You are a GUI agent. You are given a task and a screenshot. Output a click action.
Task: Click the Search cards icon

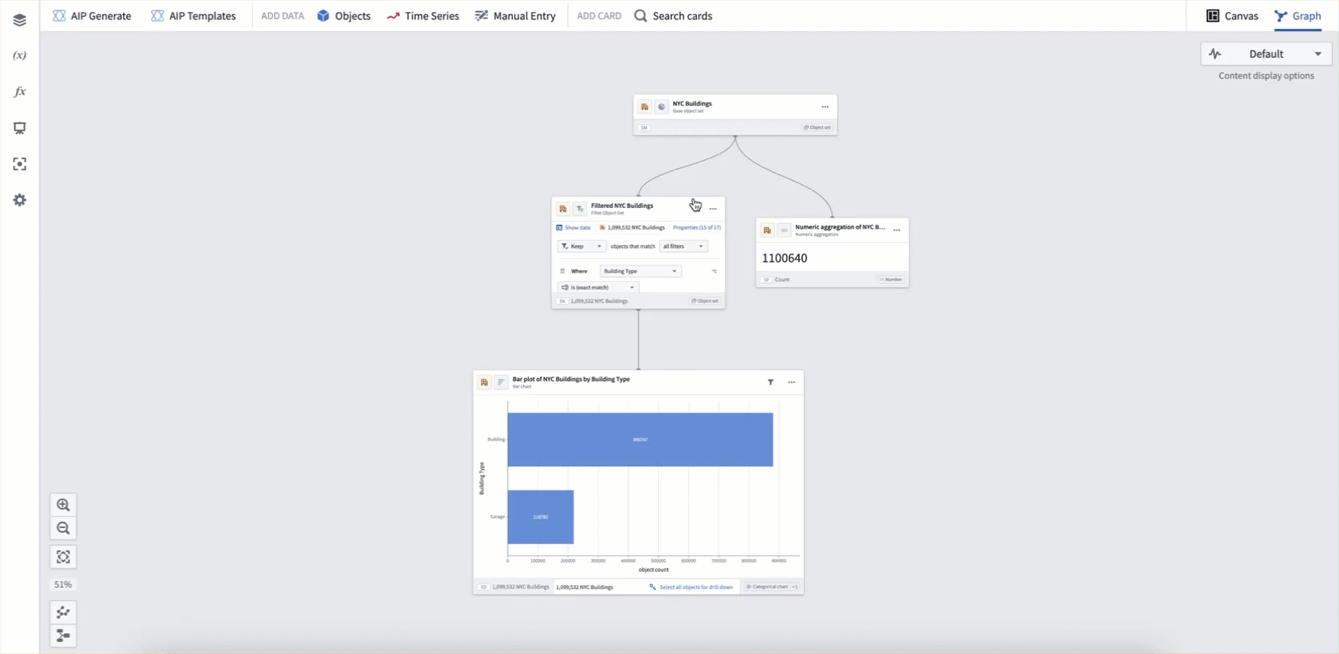tap(641, 15)
